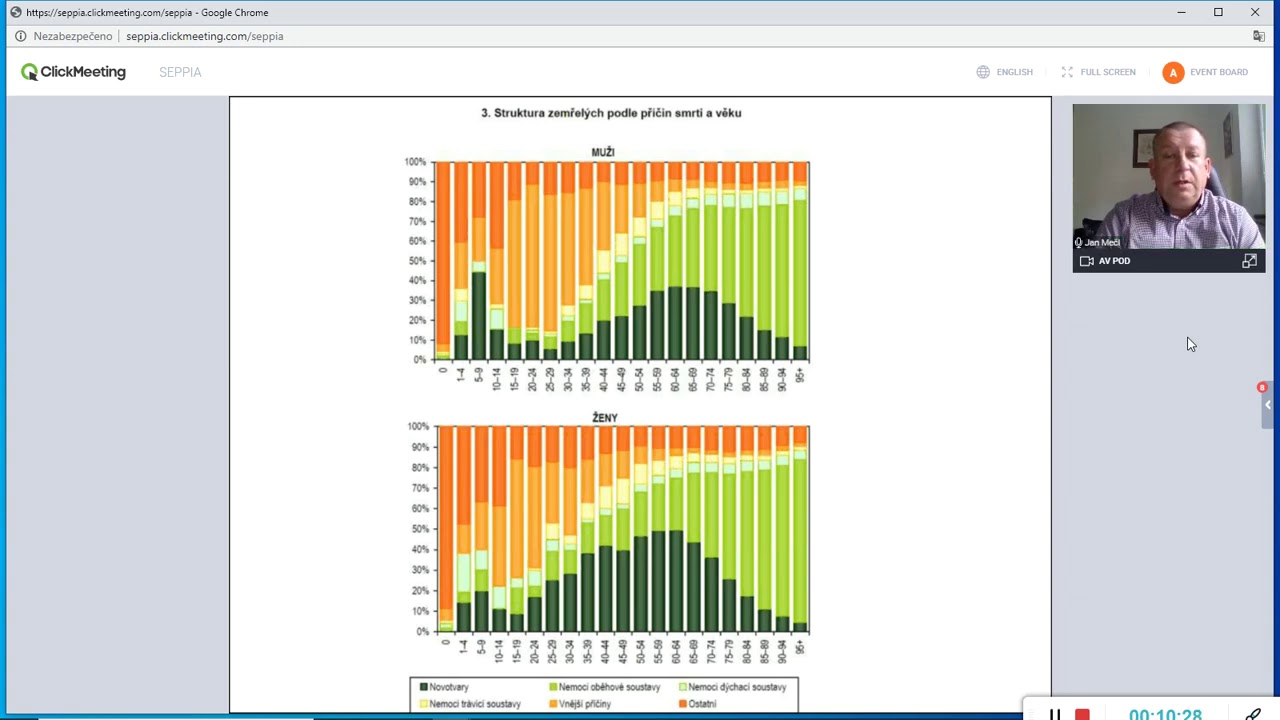Click the Nemoci trávicí soustavy legend entry

[x=470, y=704]
